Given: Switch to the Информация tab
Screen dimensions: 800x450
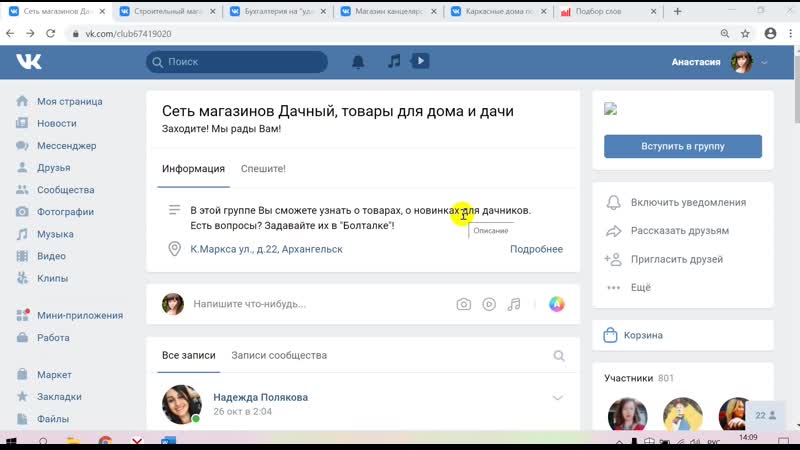Looking at the screenshot, I should [x=193, y=169].
